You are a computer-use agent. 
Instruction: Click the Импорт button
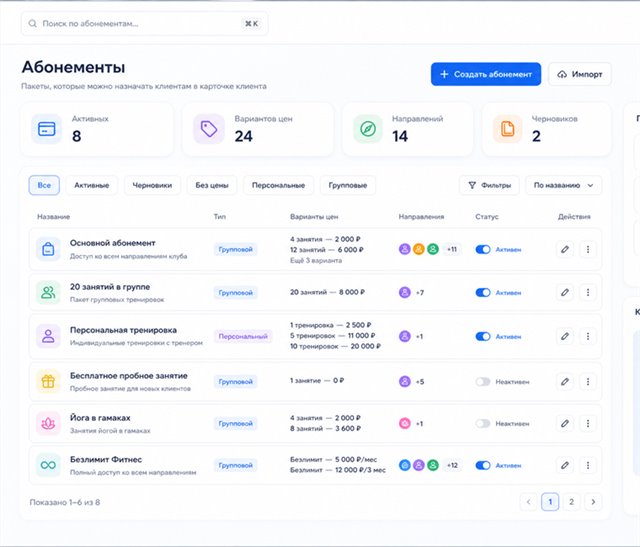(x=580, y=74)
